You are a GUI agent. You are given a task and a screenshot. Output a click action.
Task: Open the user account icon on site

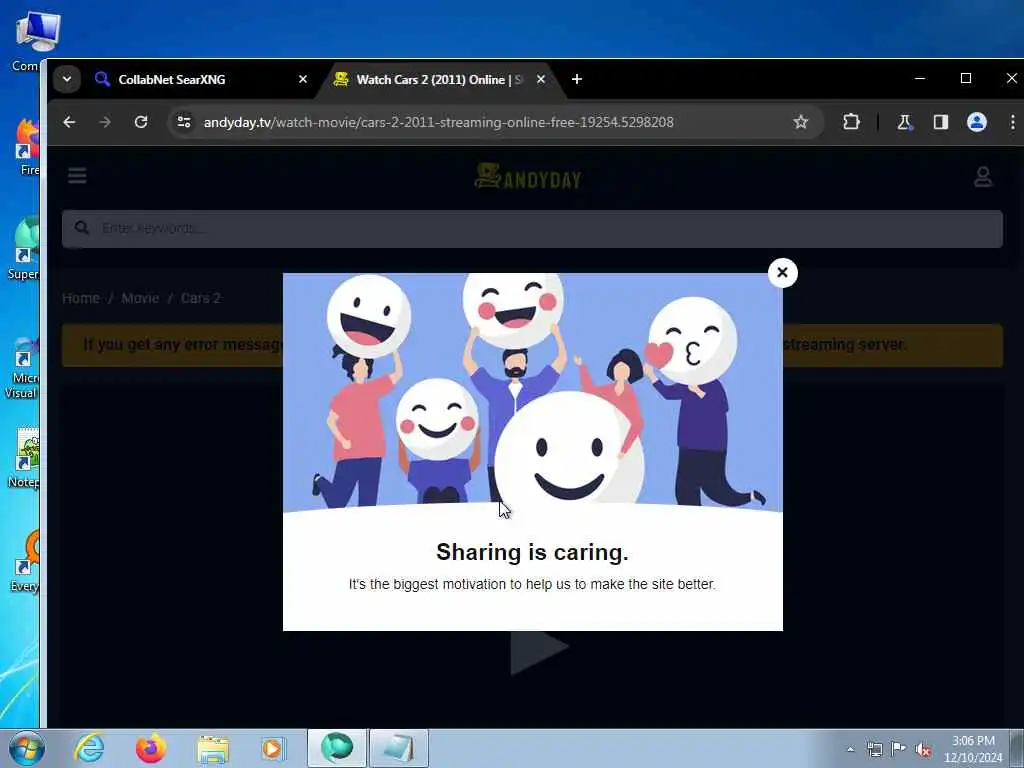click(983, 176)
